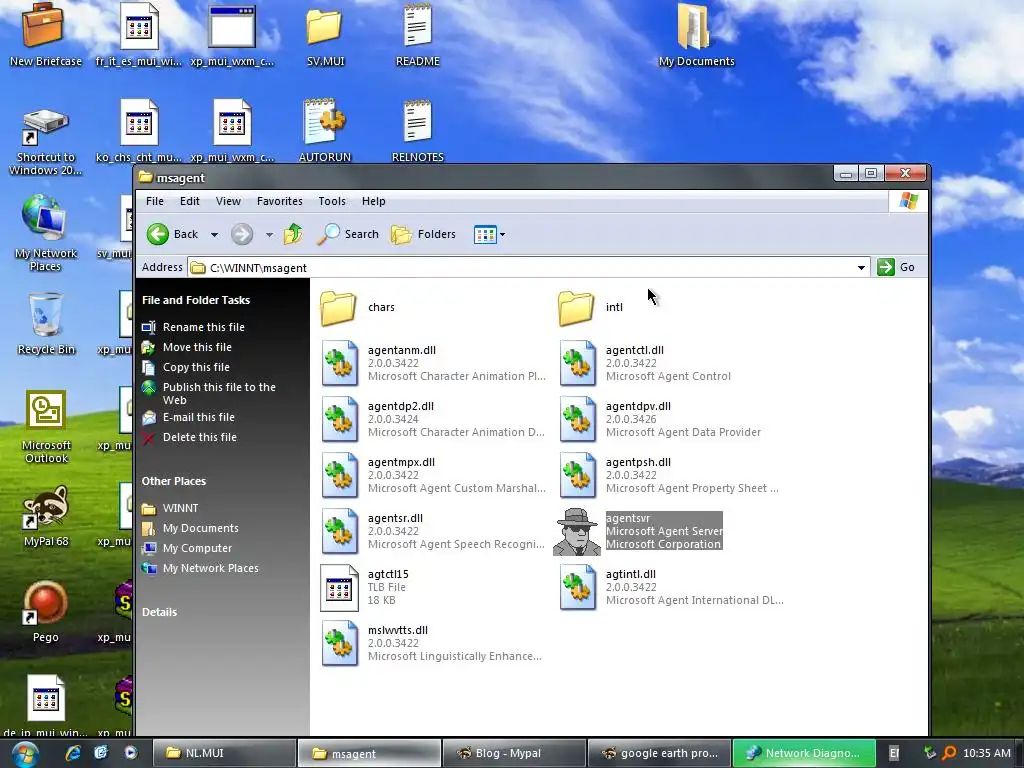Open the Views dropdown button
The height and width of the screenshot is (768, 1024).
point(489,234)
